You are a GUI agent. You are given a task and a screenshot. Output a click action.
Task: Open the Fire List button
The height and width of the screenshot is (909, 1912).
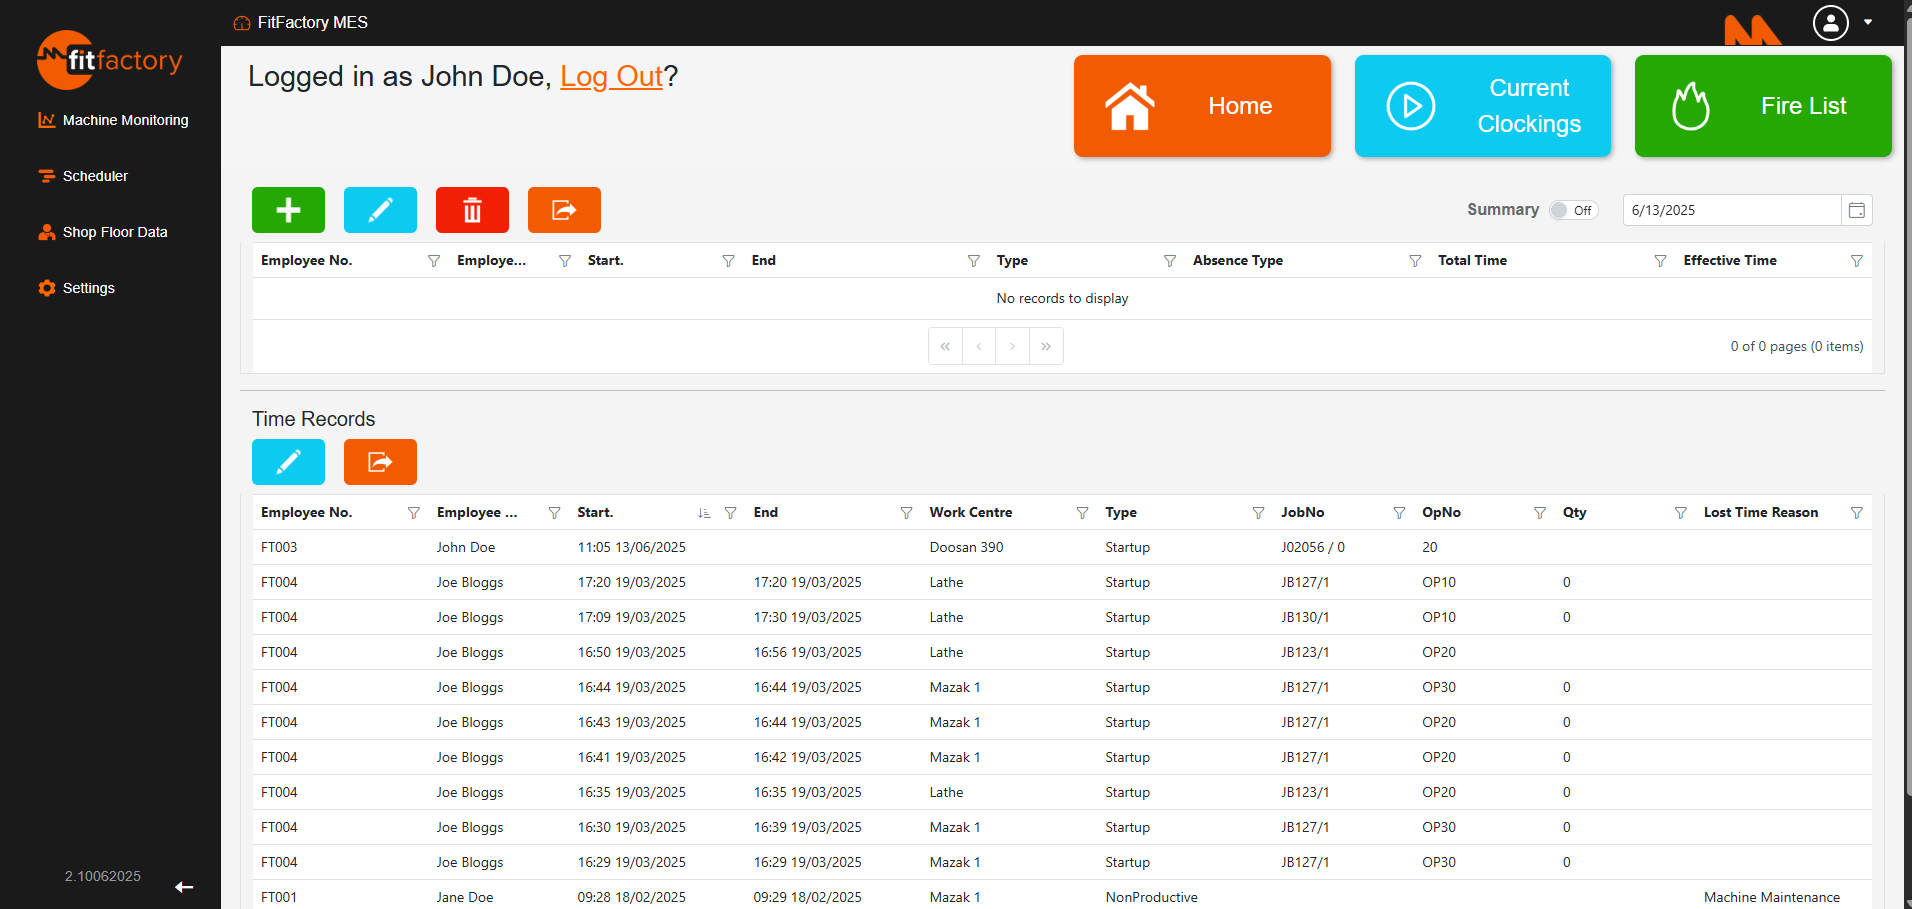[1762, 106]
